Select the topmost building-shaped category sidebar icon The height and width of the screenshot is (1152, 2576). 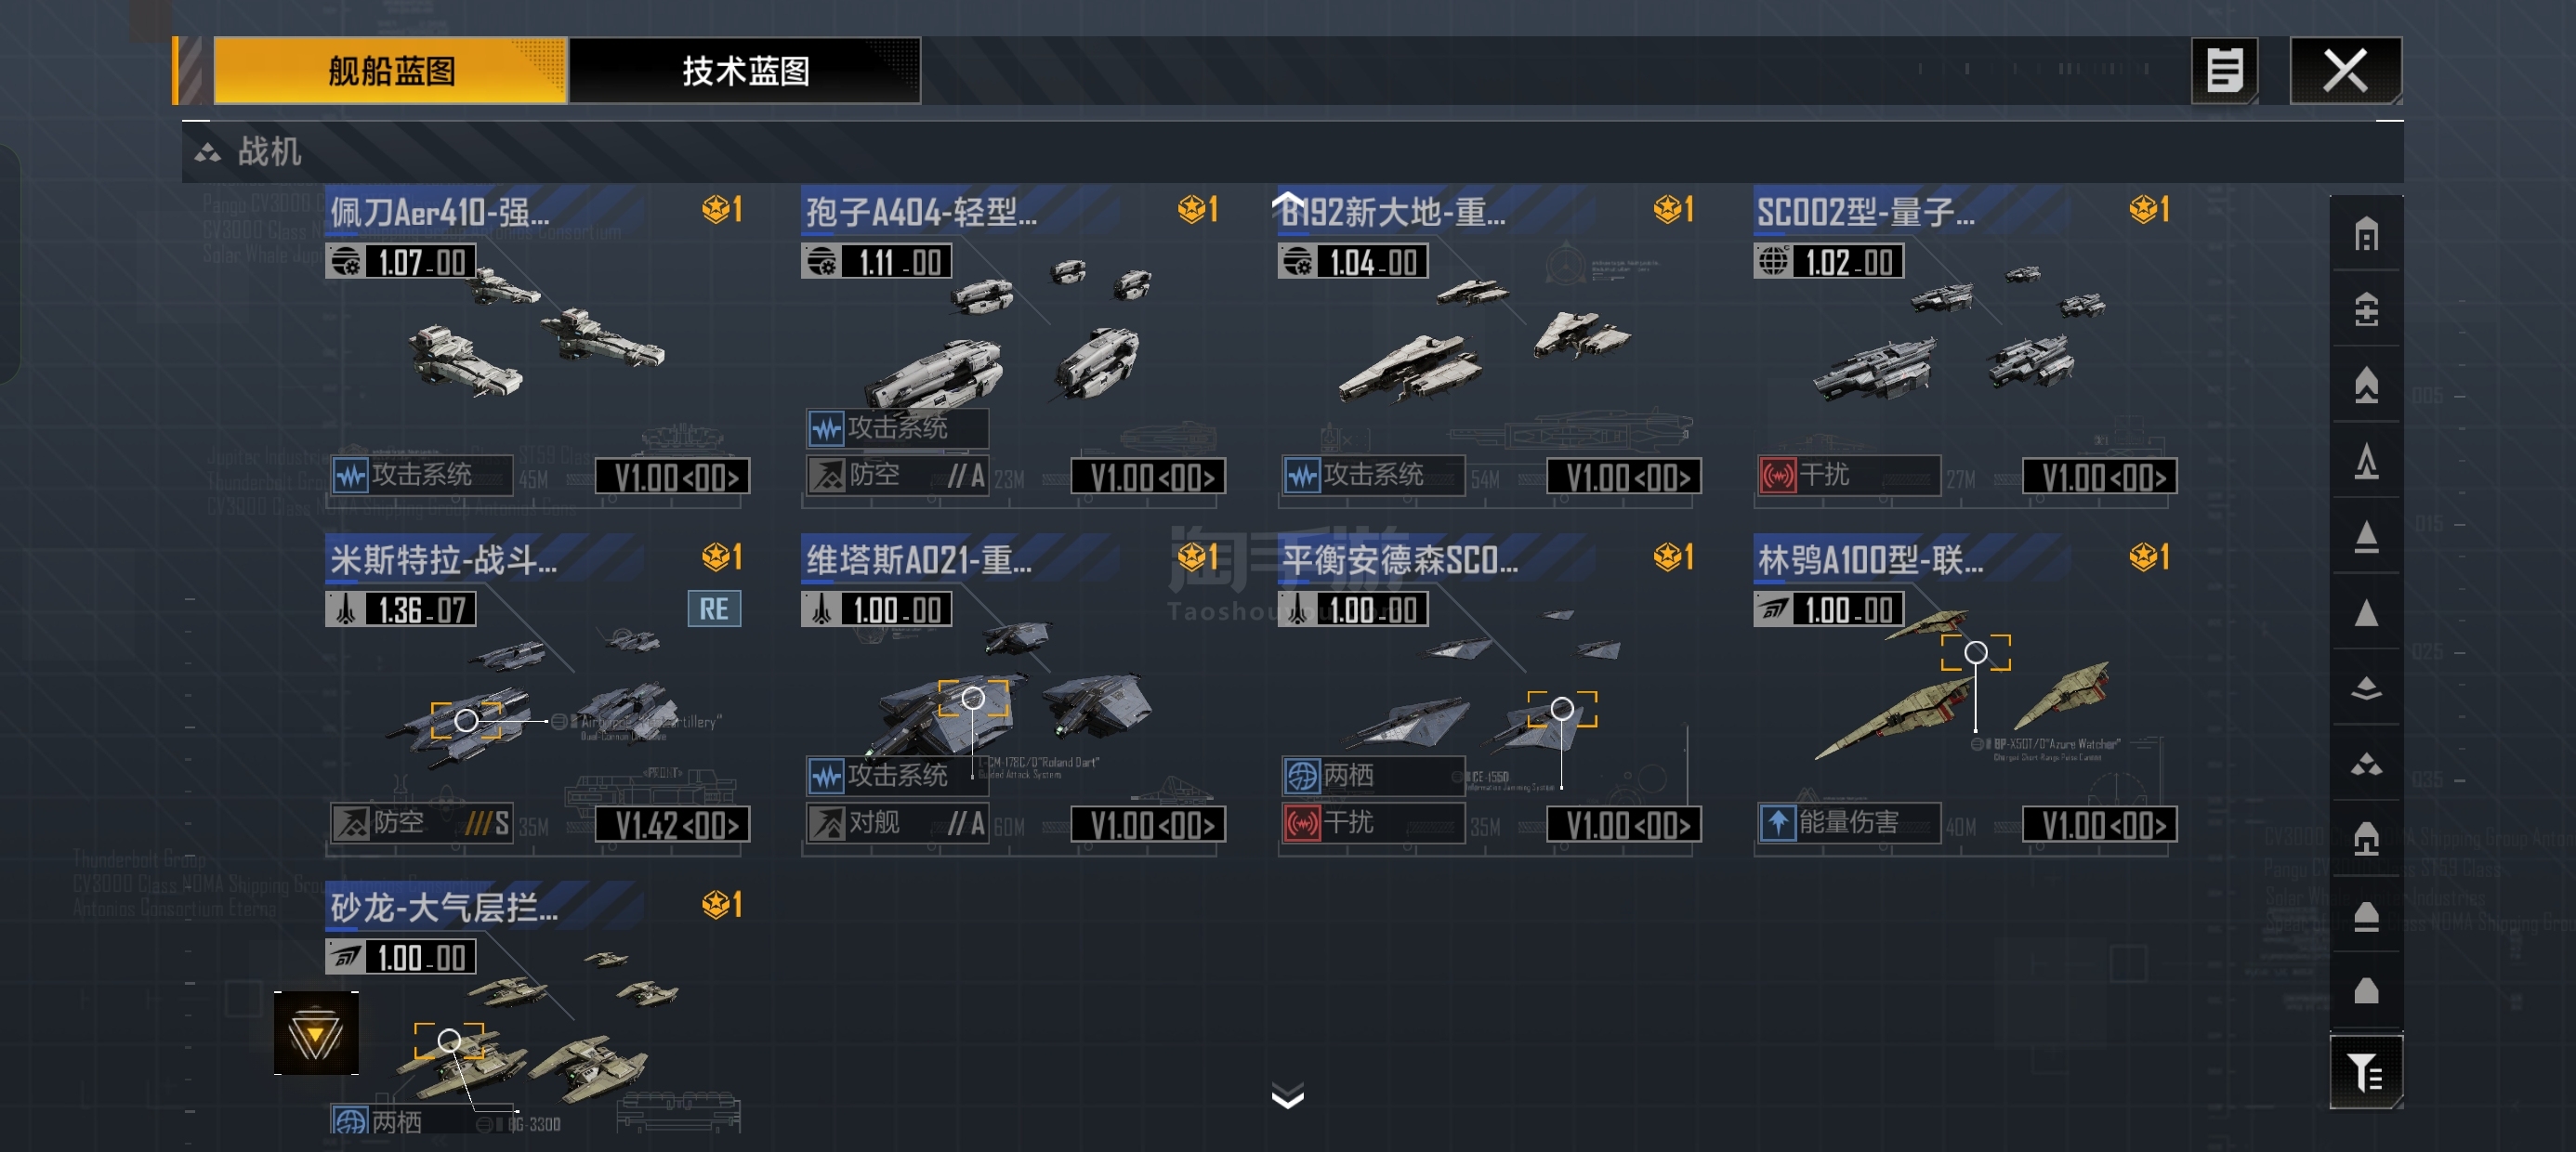[2366, 234]
